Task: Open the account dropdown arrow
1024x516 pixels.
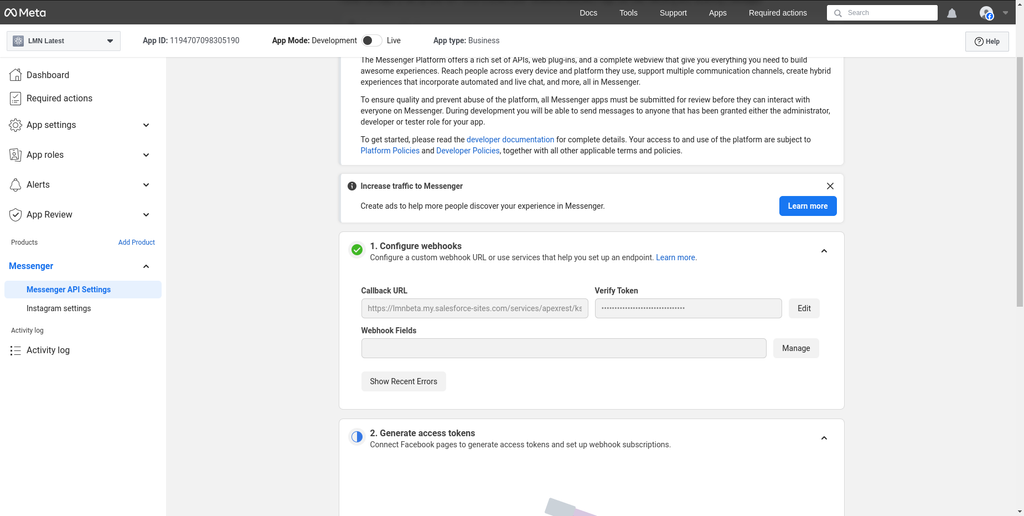Action: point(1004,13)
